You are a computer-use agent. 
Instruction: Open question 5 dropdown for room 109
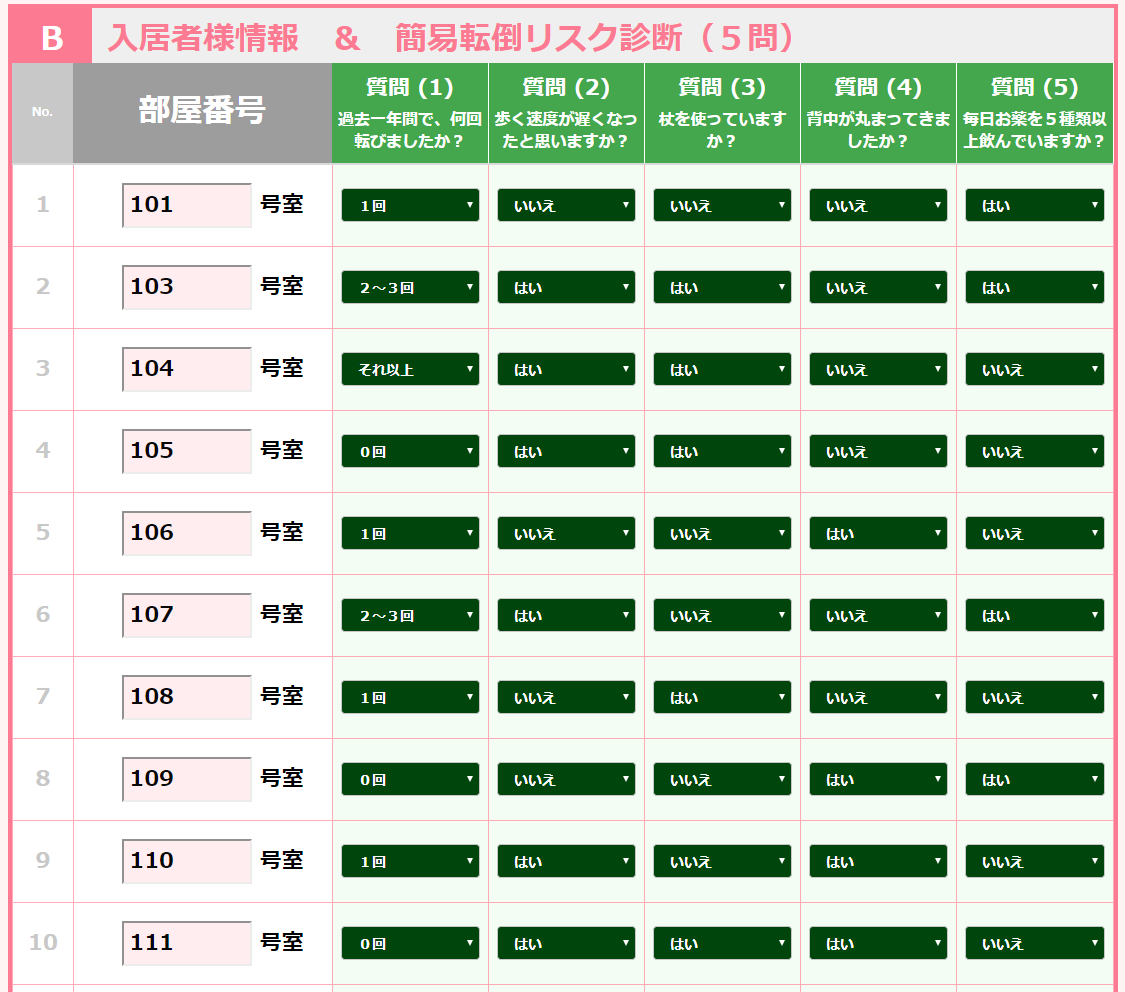(1034, 779)
